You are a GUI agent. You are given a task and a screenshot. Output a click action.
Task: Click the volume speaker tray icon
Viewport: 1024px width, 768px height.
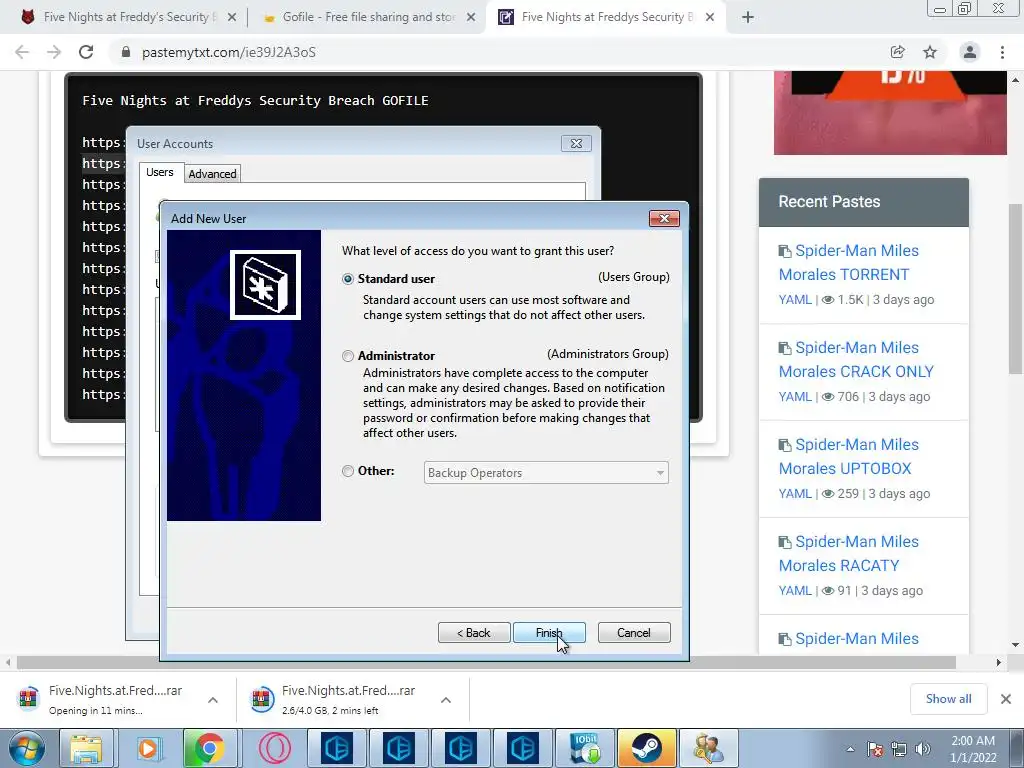(922, 749)
